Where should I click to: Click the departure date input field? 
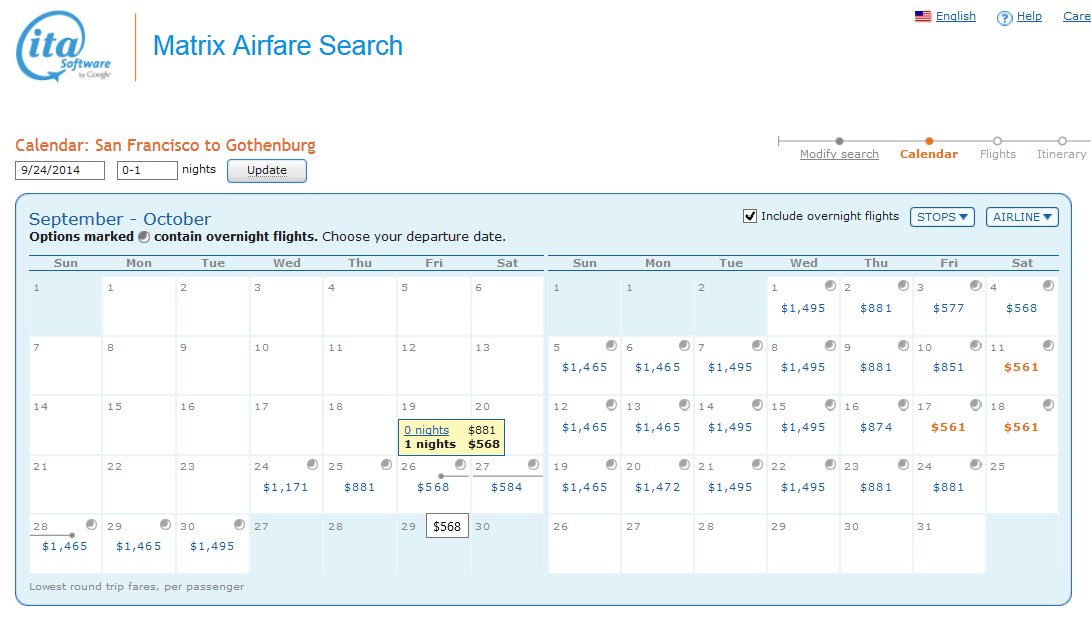coord(60,170)
